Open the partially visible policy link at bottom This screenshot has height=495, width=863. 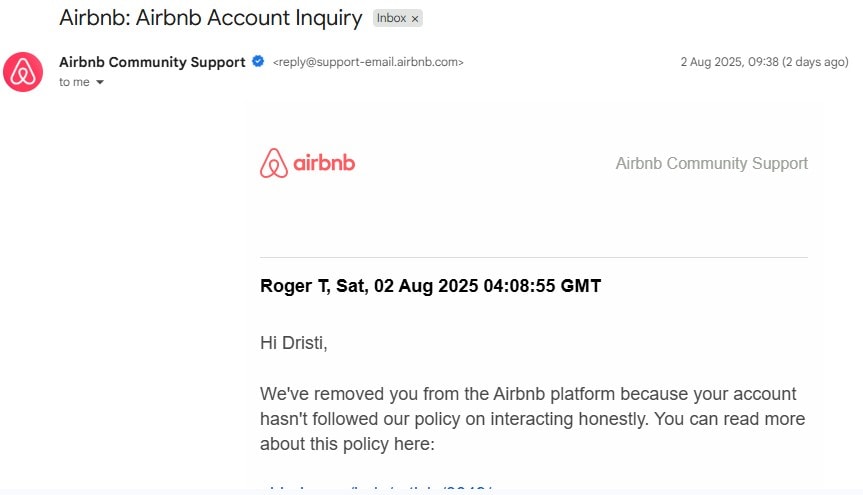pos(376,488)
